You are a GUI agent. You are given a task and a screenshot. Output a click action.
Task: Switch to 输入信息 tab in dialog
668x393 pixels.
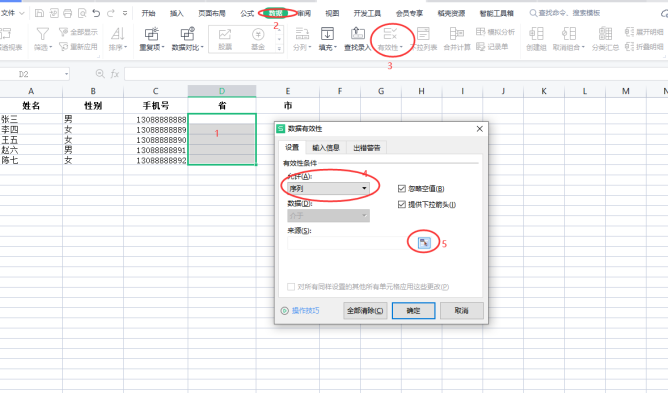[326, 147]
